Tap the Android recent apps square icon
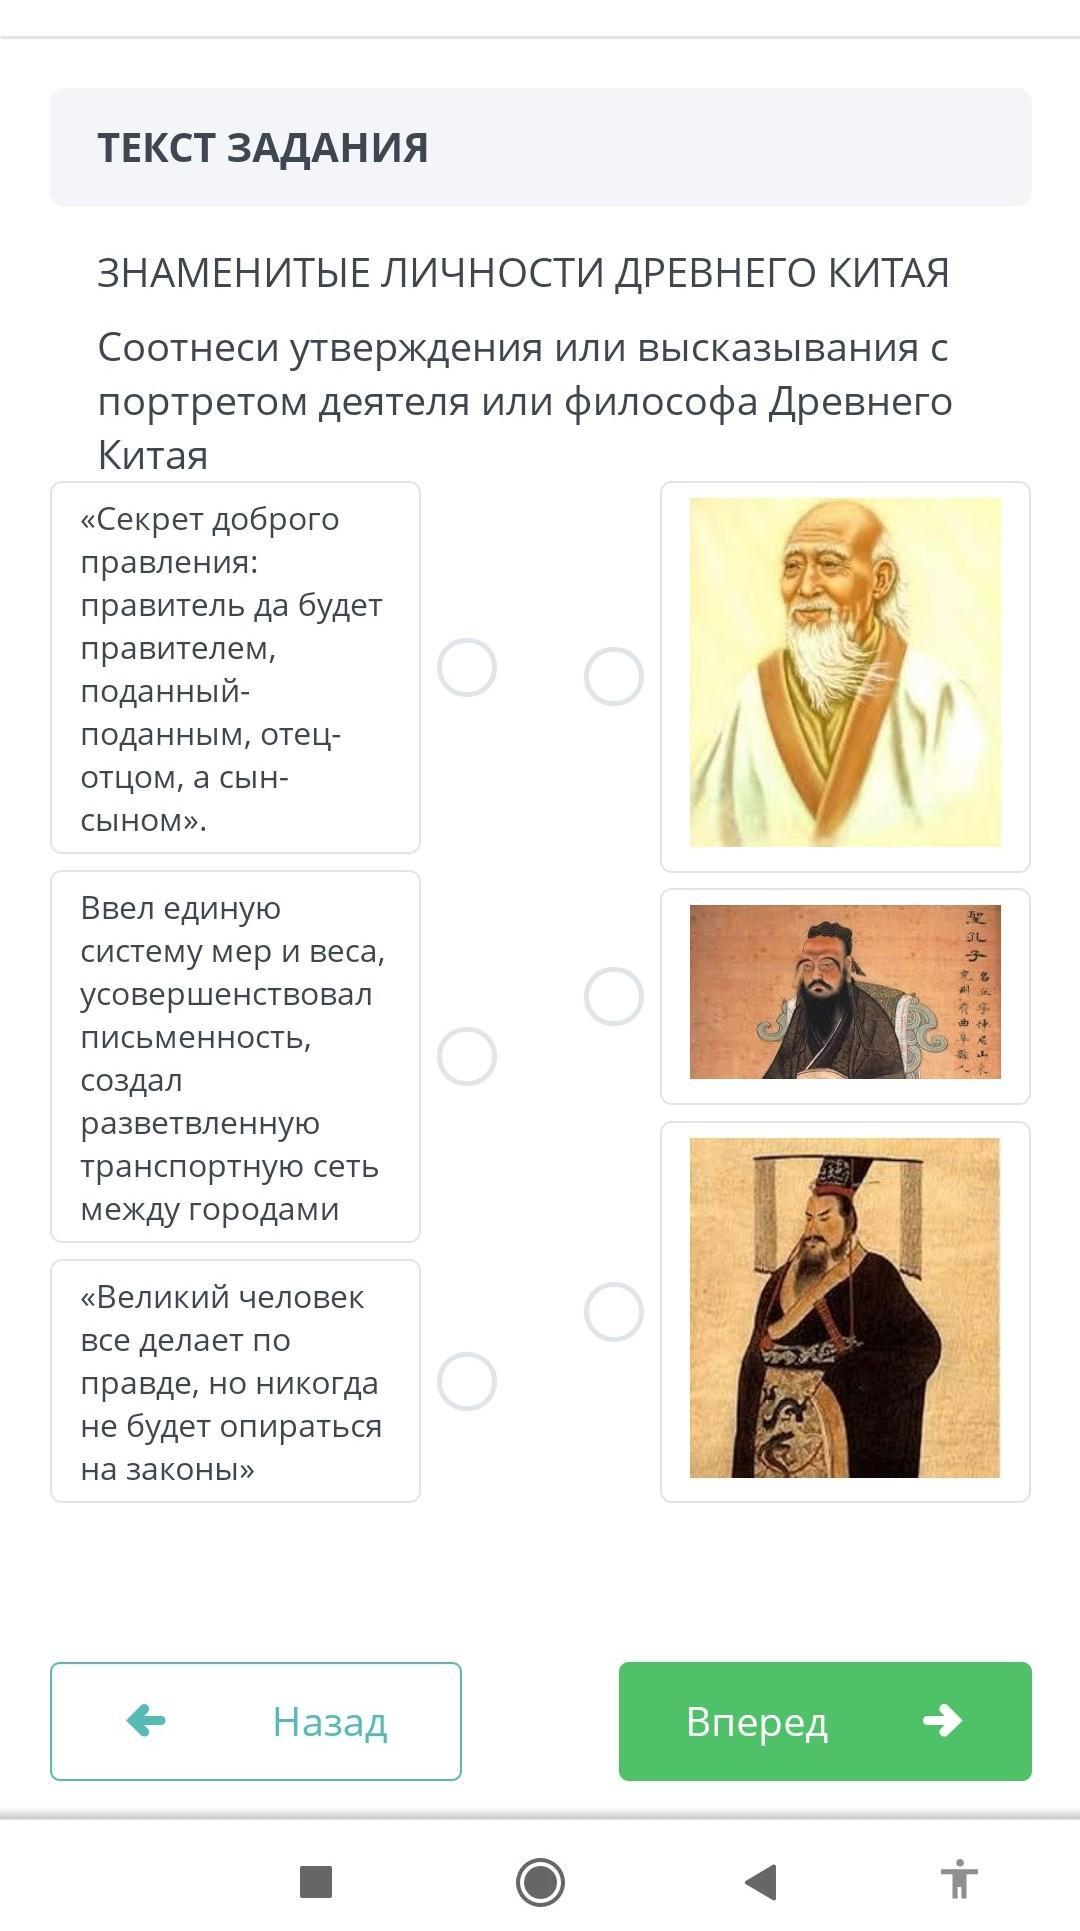The height and width of the screenshot is (1931, 1080). (x=316, y=1881)
